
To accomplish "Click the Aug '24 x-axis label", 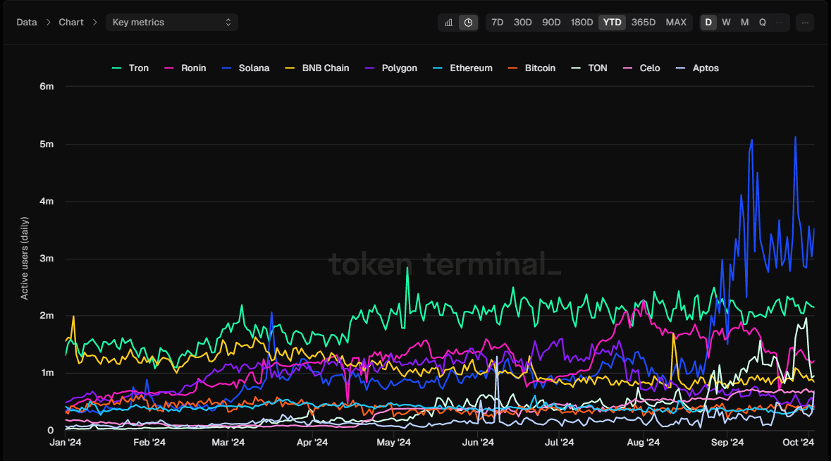I will pos(643,442).
